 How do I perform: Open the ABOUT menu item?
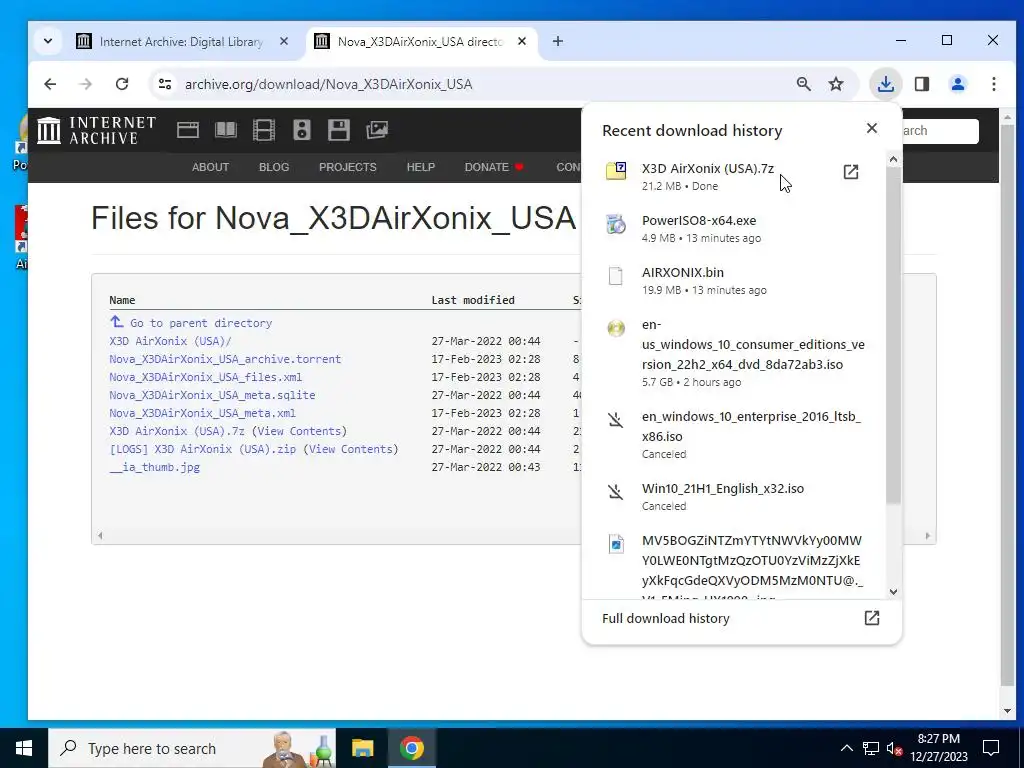coord(210,167)
